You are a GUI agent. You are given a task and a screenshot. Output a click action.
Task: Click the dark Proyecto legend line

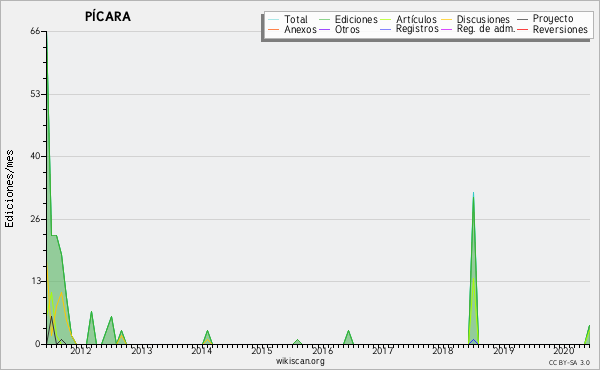522,19
